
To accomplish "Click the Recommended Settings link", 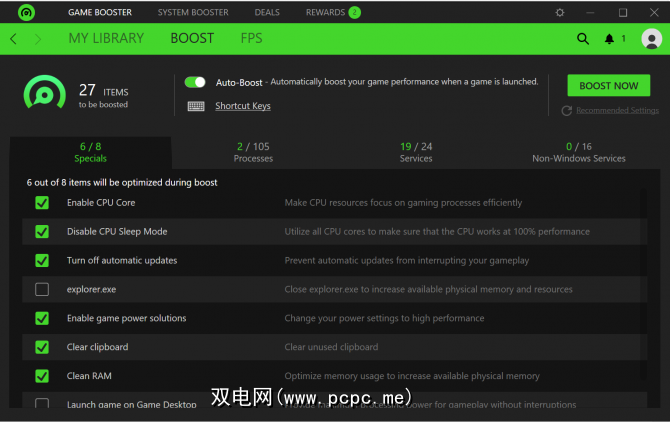I will (x=617, y=111).
